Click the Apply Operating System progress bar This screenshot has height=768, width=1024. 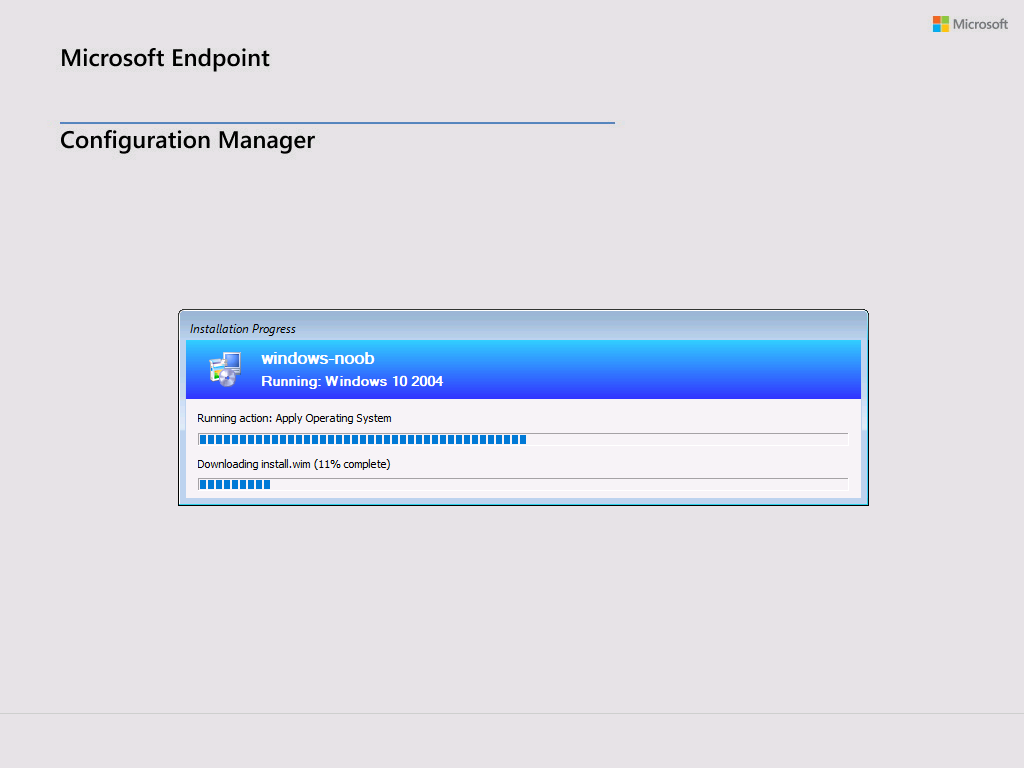tap(523, 440)
